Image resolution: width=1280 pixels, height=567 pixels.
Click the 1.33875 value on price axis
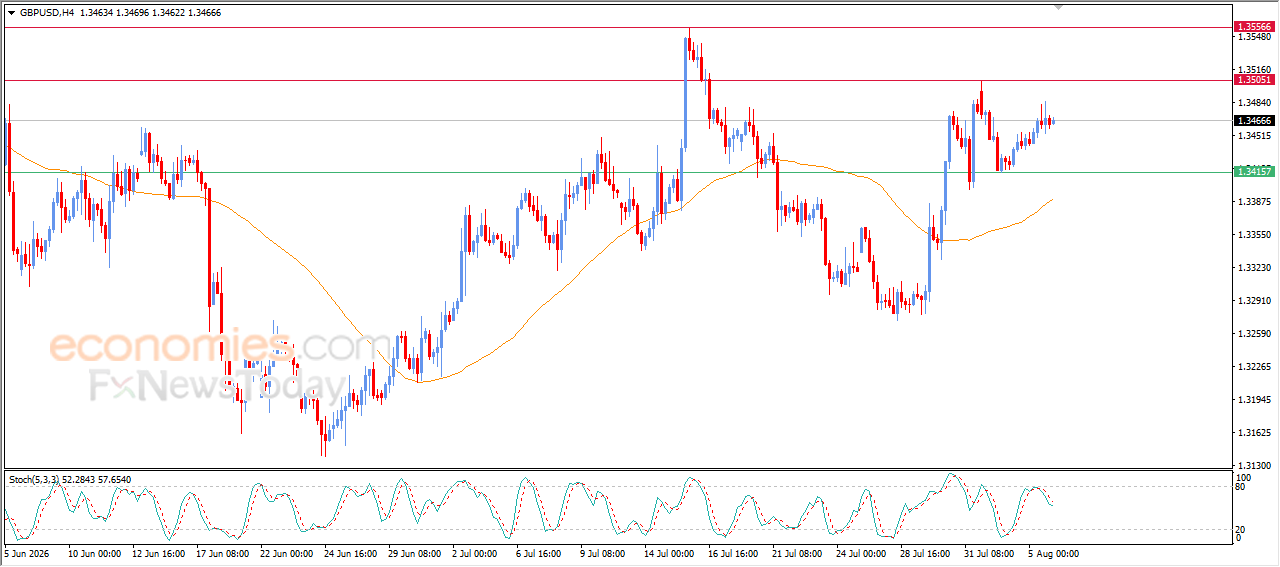pos(1254,202)
